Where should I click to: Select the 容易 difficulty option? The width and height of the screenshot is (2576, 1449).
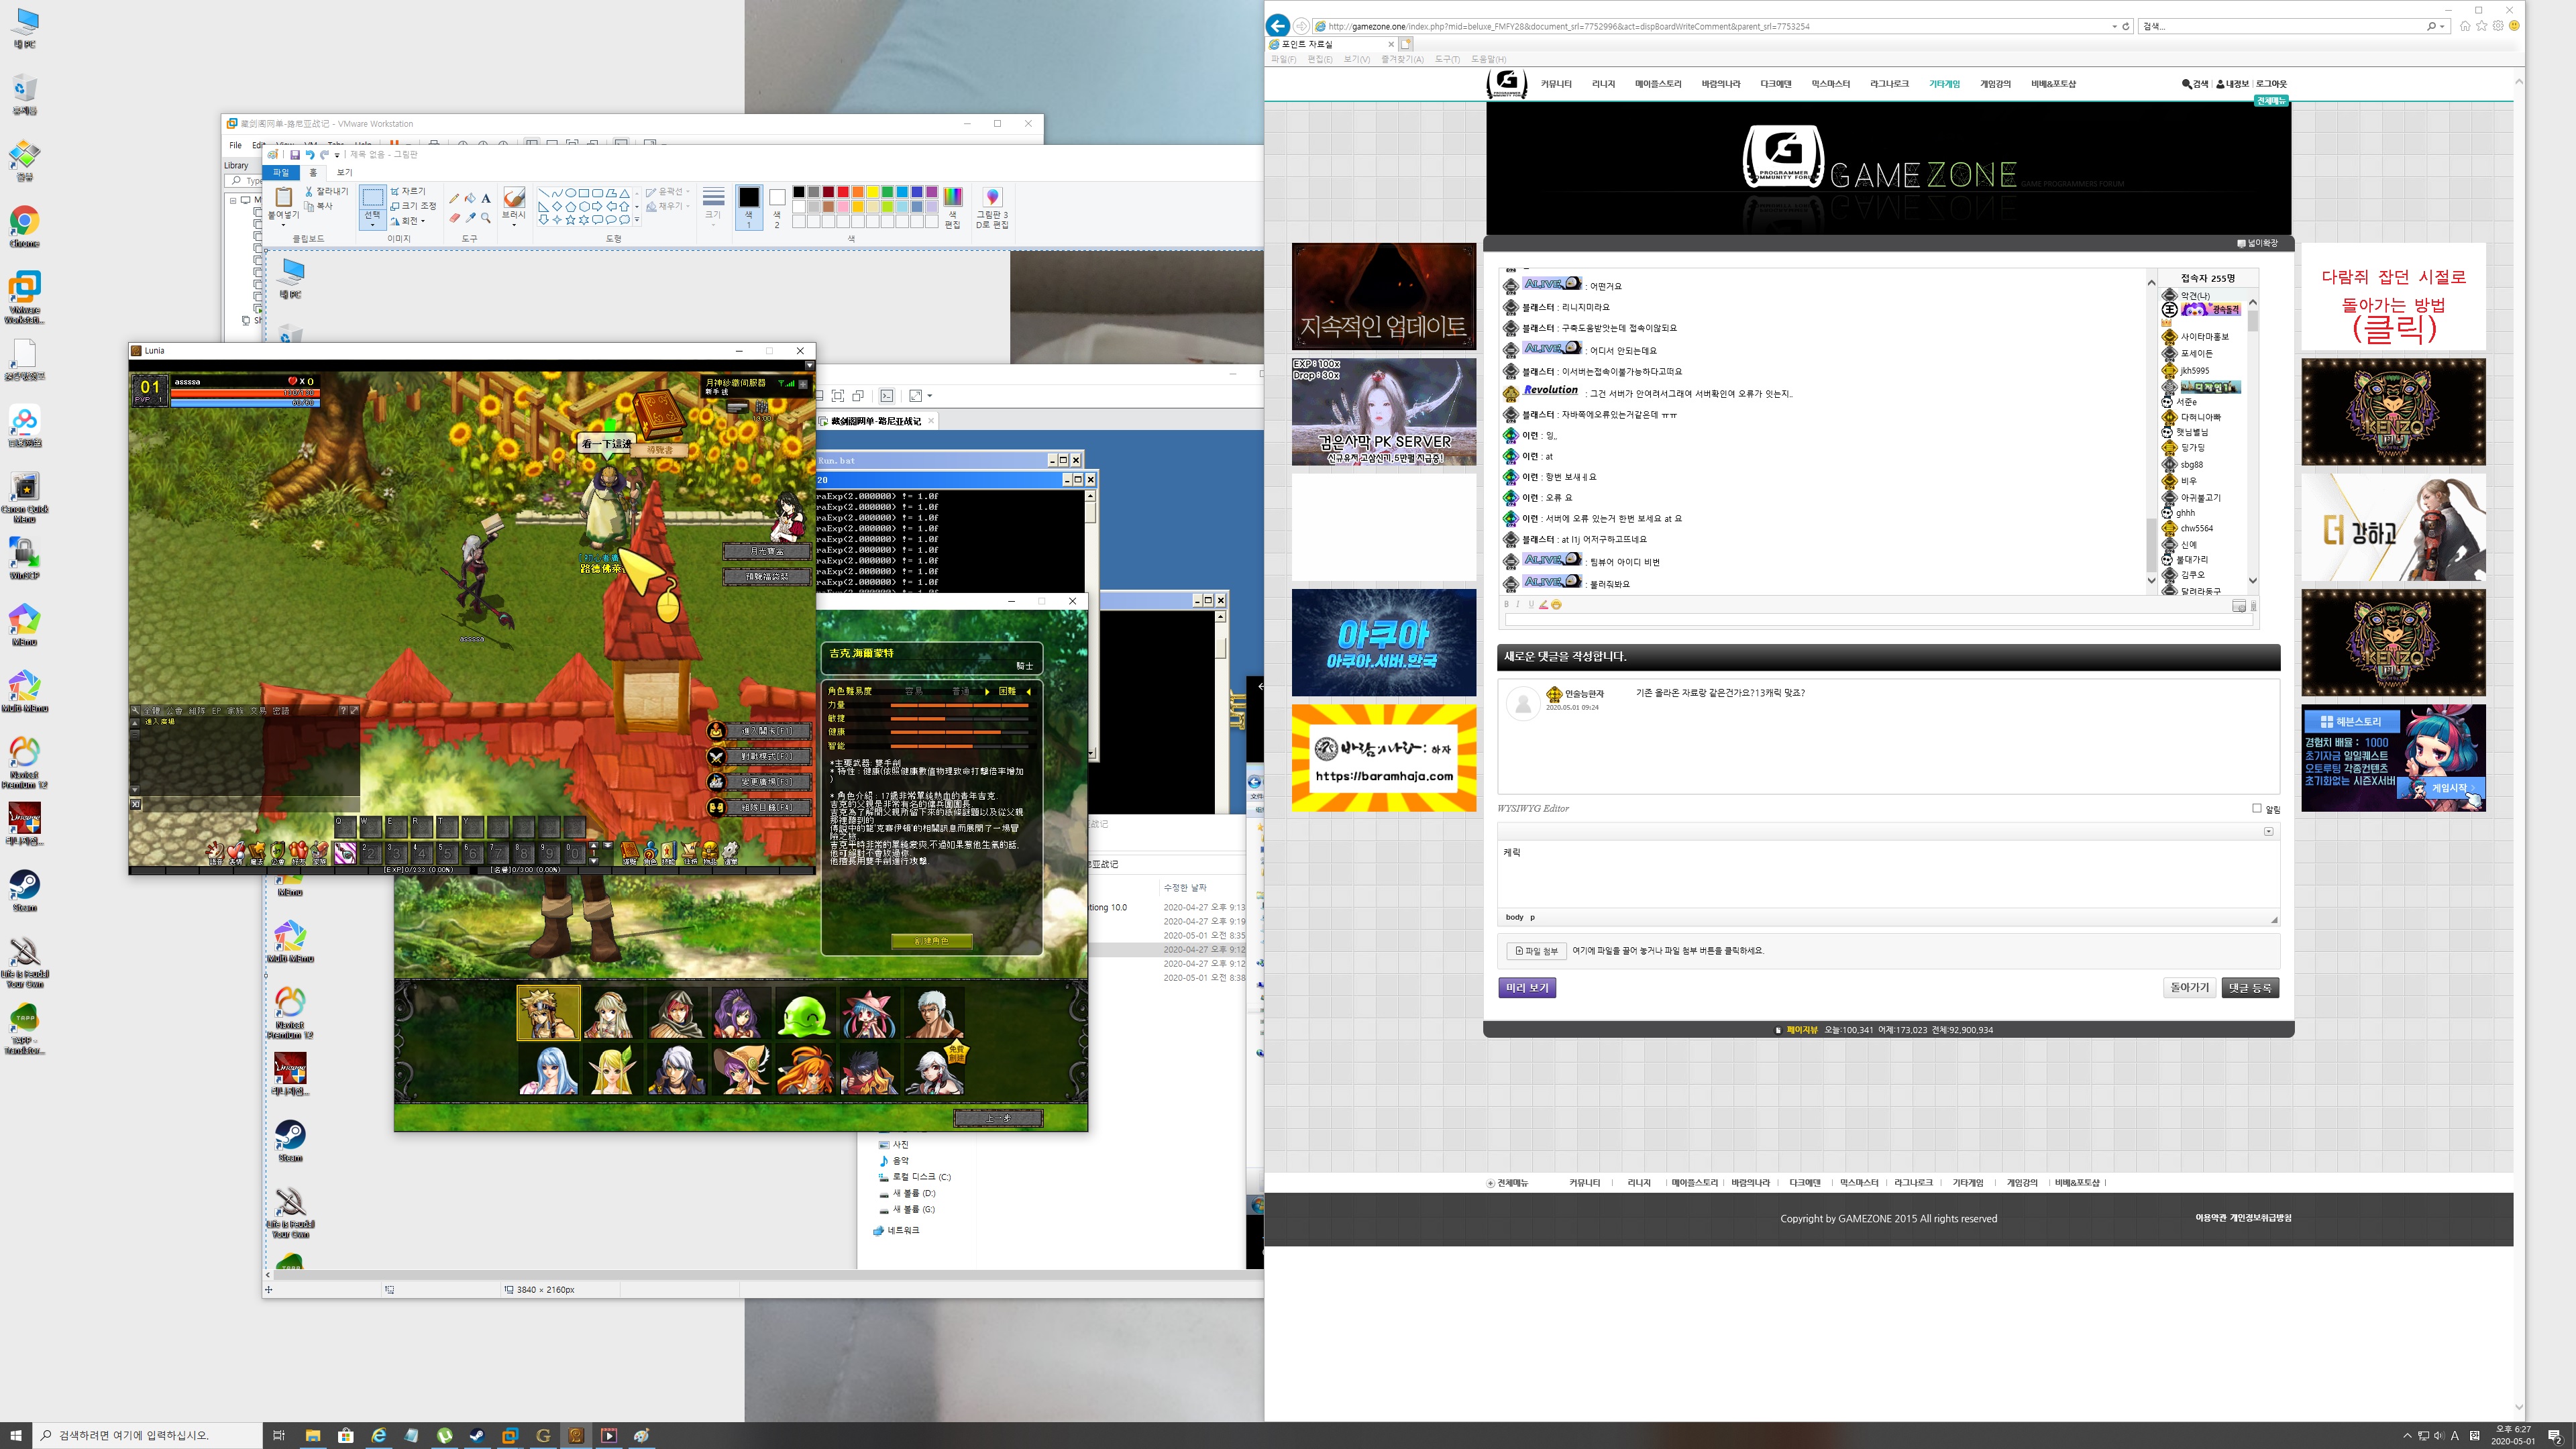point(913,691)
